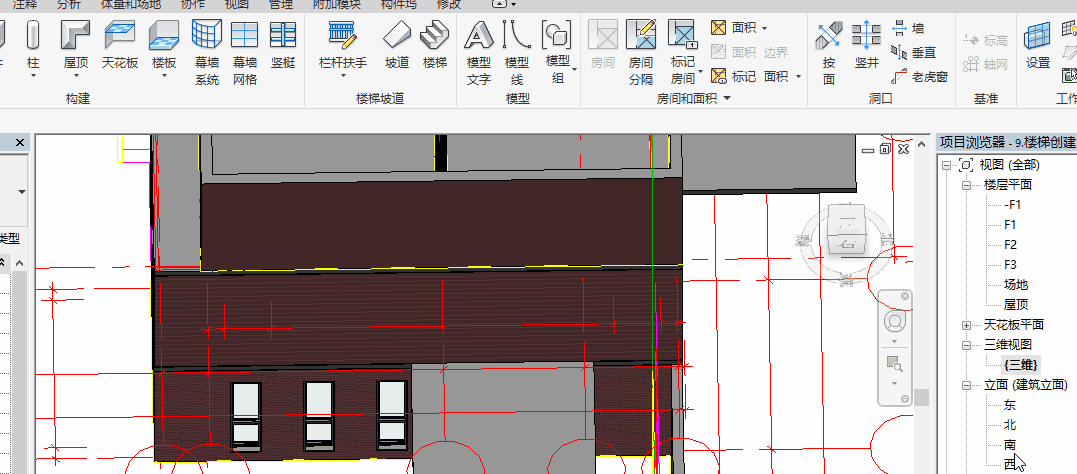Expand the 天花板平面 tree node

pyautogui.click(x=966, y=324)
